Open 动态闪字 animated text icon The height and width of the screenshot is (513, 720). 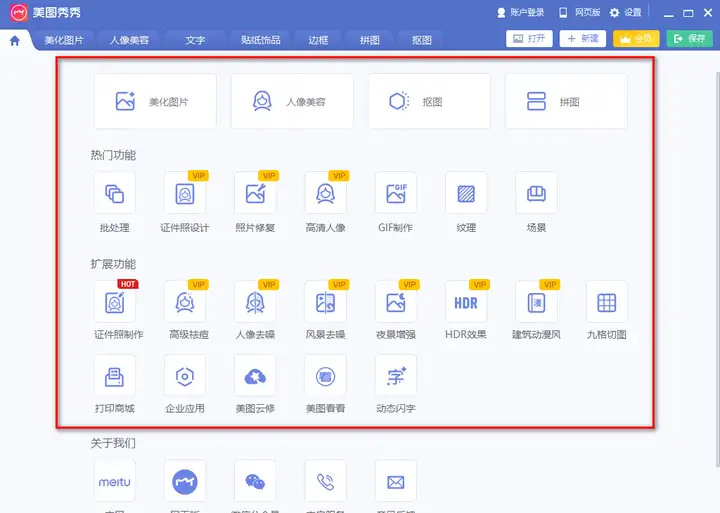point(396,376)
